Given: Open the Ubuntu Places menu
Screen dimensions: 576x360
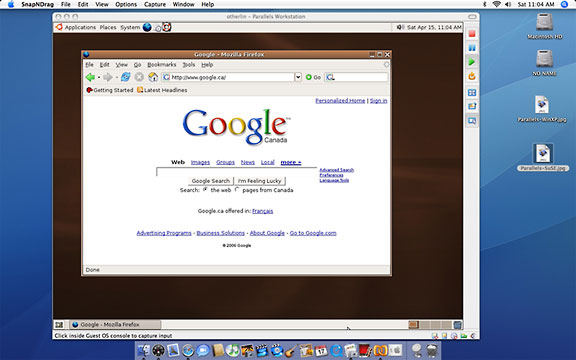Looking at the screenshot, I should [108, 28].
